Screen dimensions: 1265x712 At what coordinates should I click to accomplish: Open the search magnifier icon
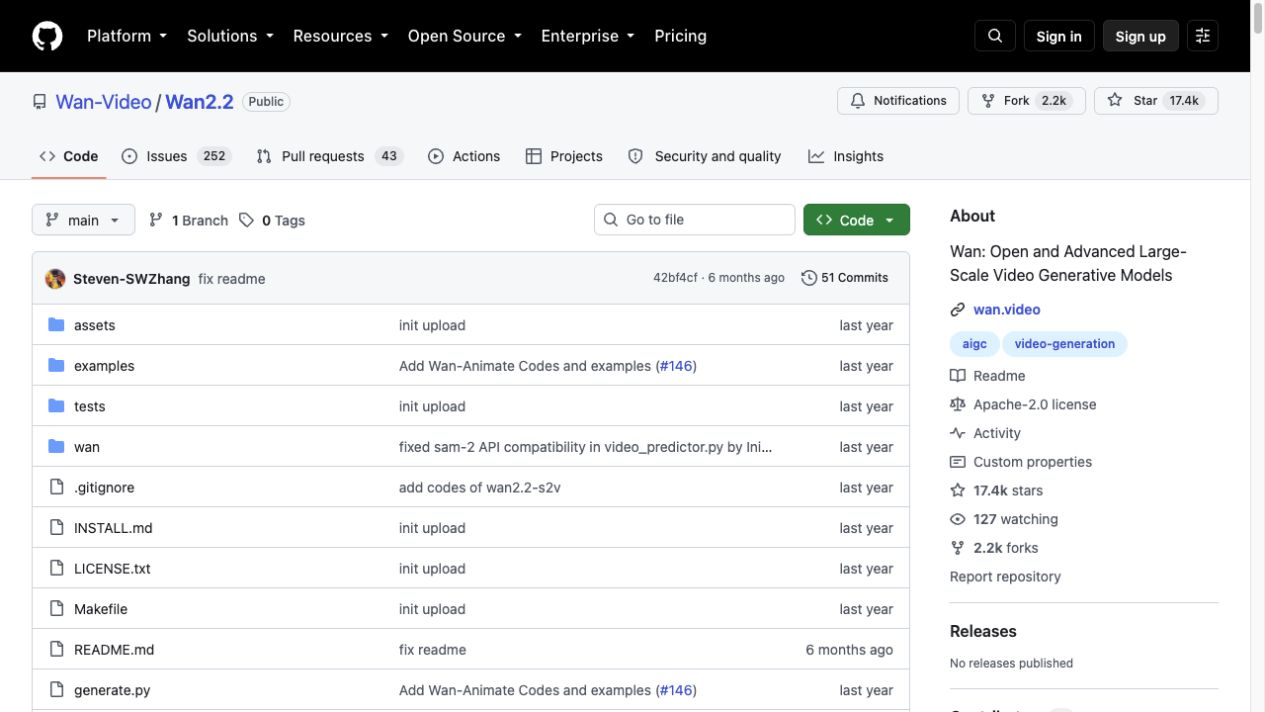click(995, 36)
